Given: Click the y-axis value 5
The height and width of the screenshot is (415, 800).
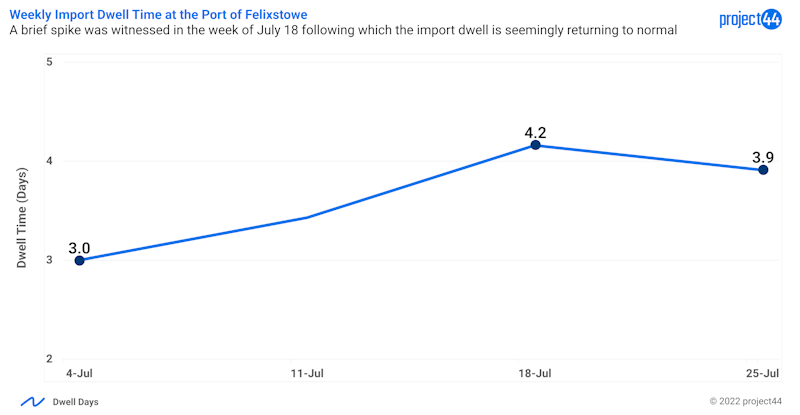Looking at the screenshot, I should (49, 62).
